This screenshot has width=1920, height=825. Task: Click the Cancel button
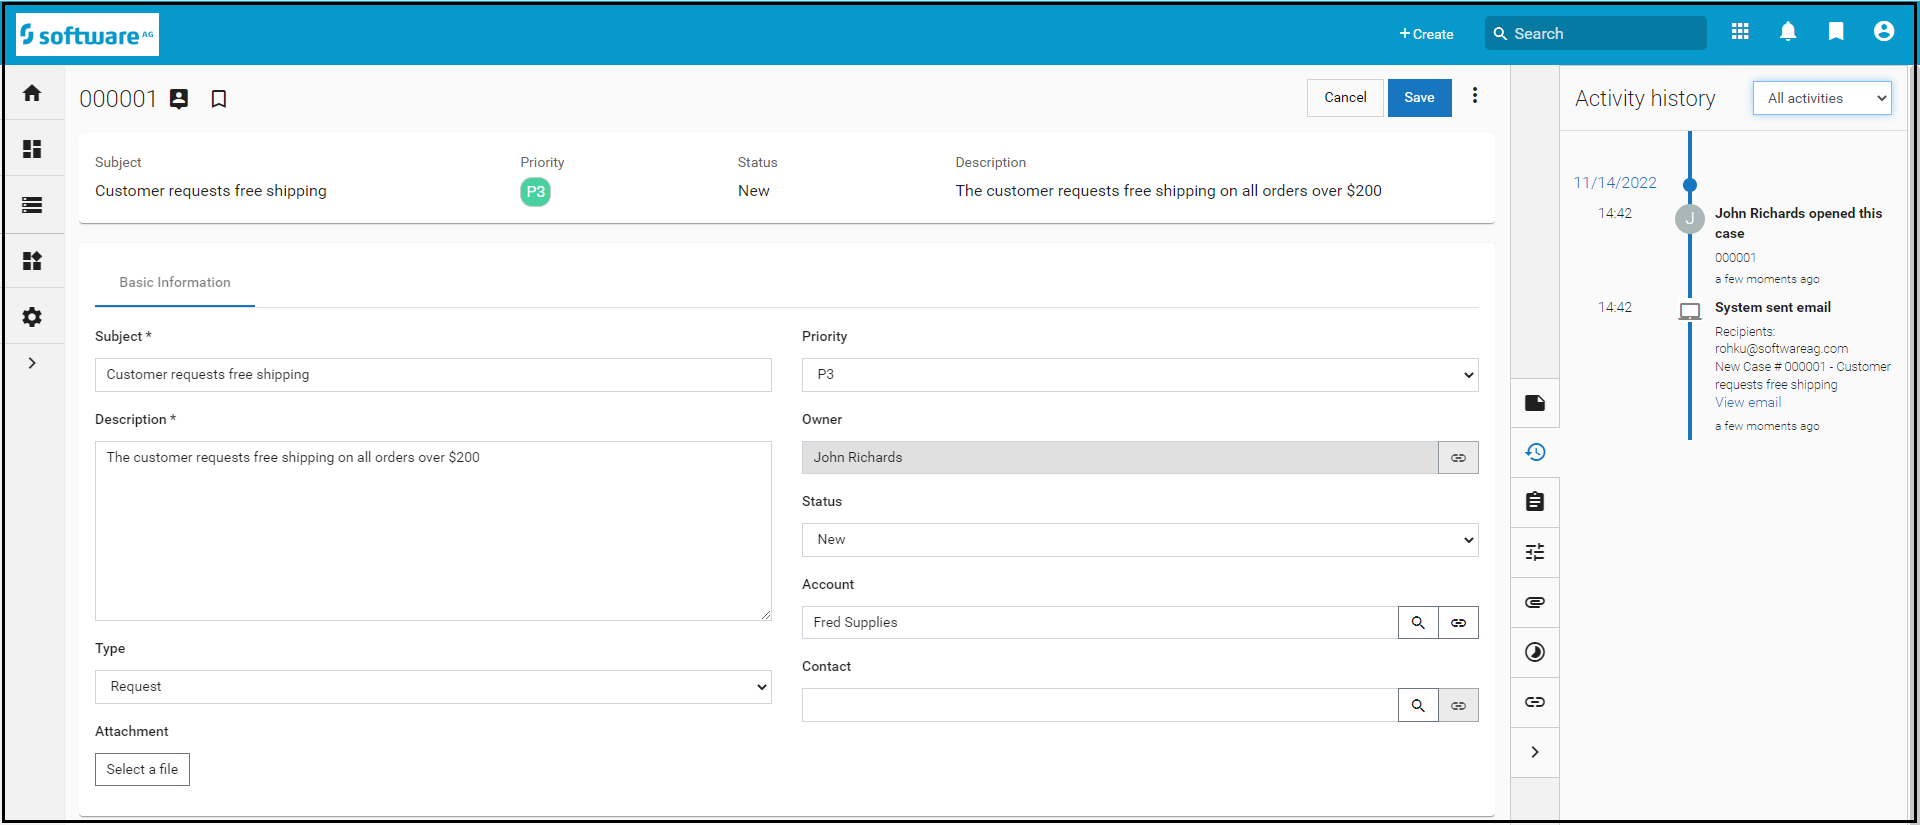coord(1345,98)
